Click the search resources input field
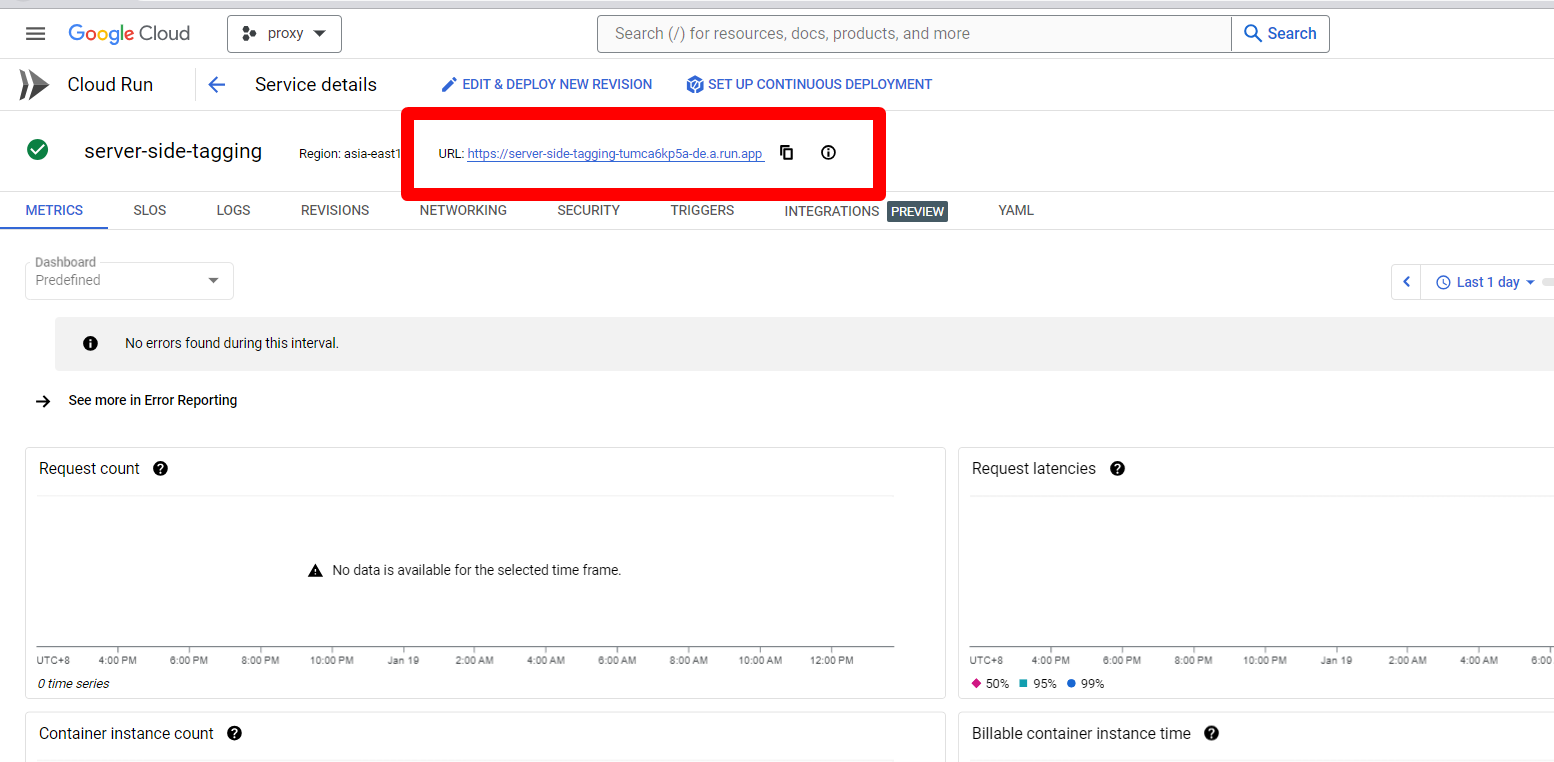 [914, 33]
